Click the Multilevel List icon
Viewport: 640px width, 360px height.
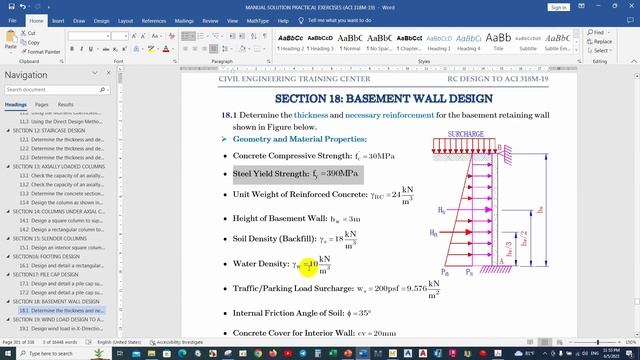[x=216, y=36]
